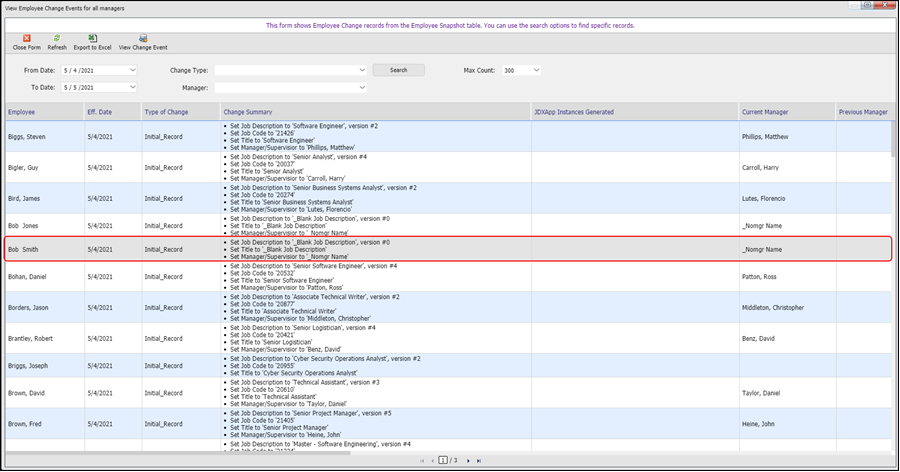900x472 pixels.
Task: Expand the Manager dropdown list
Action: pos(362,88)
